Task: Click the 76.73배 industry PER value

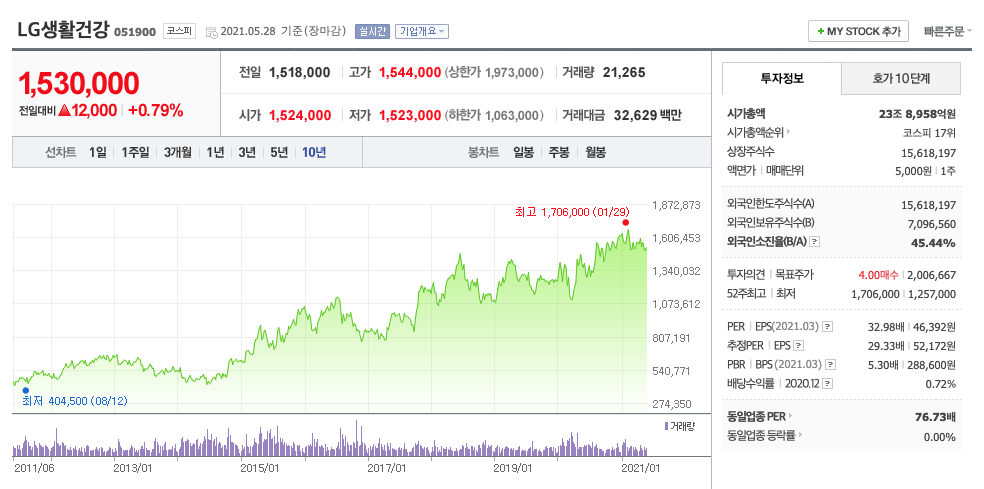Action: 936,416
